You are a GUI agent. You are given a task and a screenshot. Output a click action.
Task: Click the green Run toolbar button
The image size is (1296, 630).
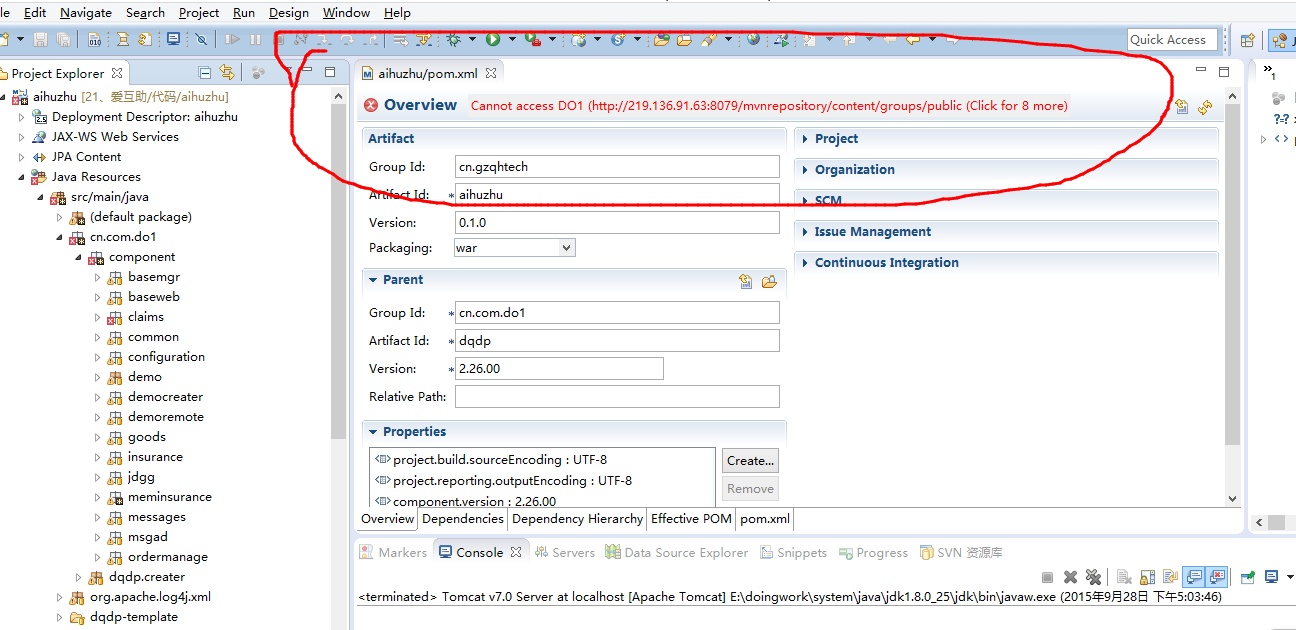(493, 40)
